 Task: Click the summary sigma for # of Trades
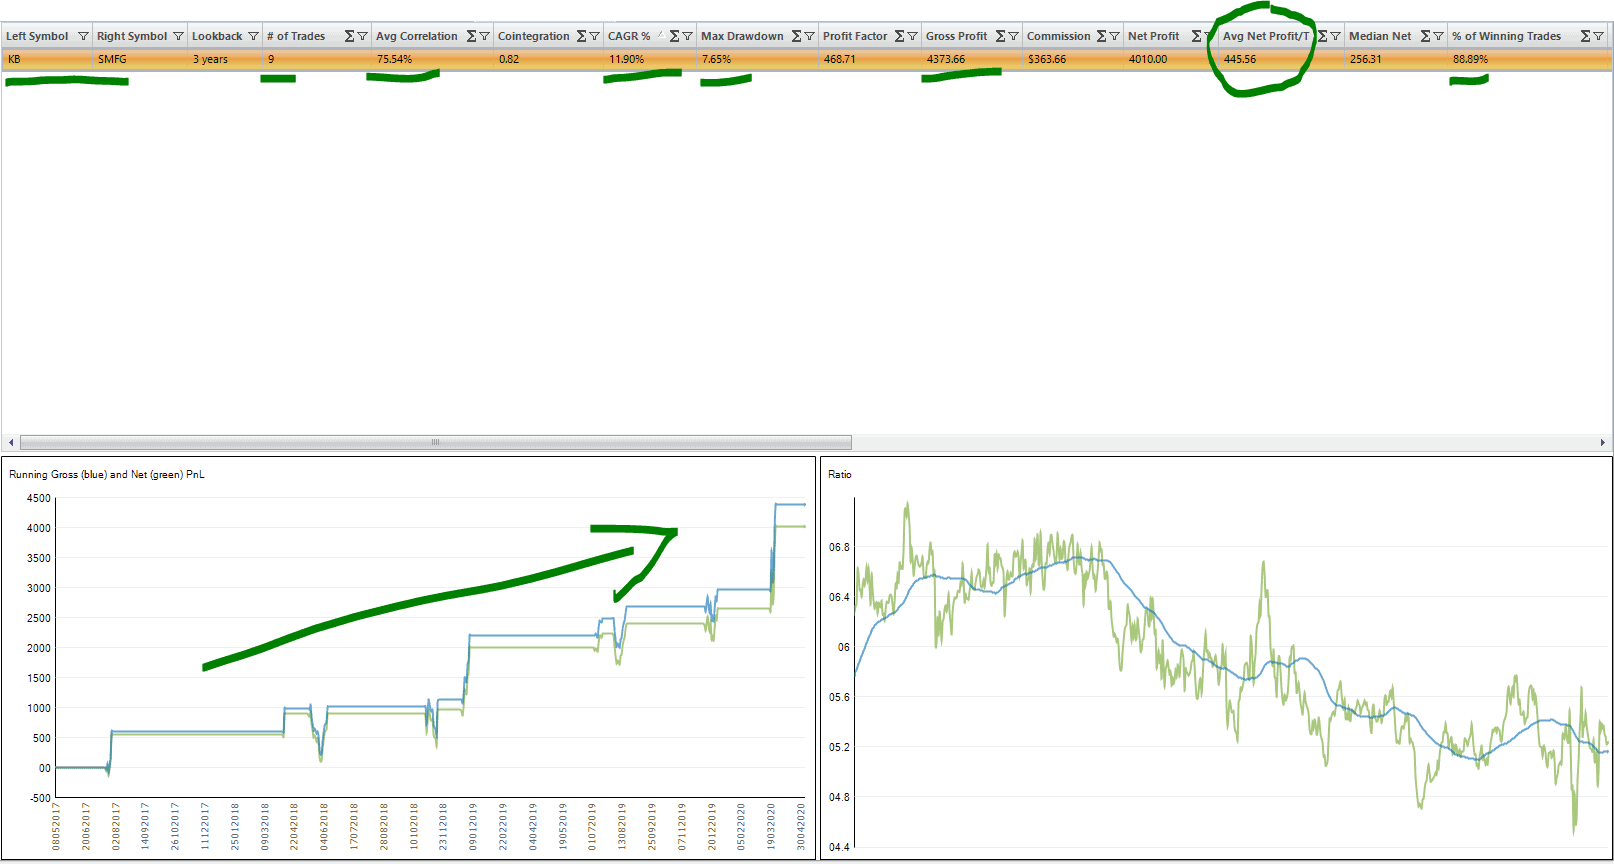349,36
